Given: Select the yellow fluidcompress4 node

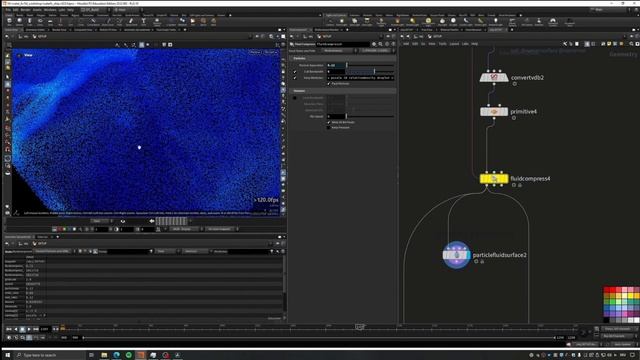Looking at the screenshot, I should [494, 178].
